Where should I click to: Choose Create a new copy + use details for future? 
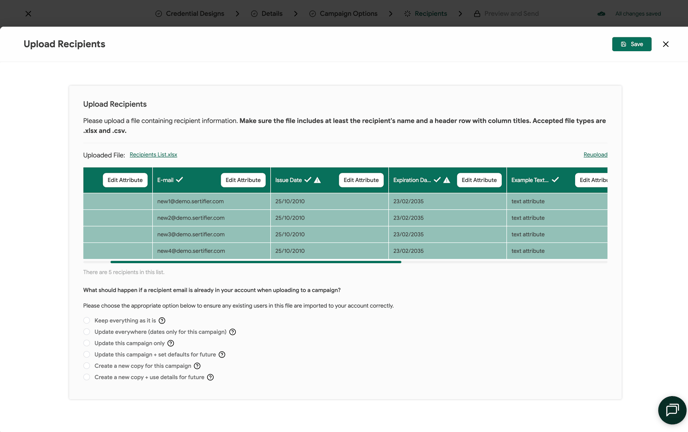pos(87,377)
